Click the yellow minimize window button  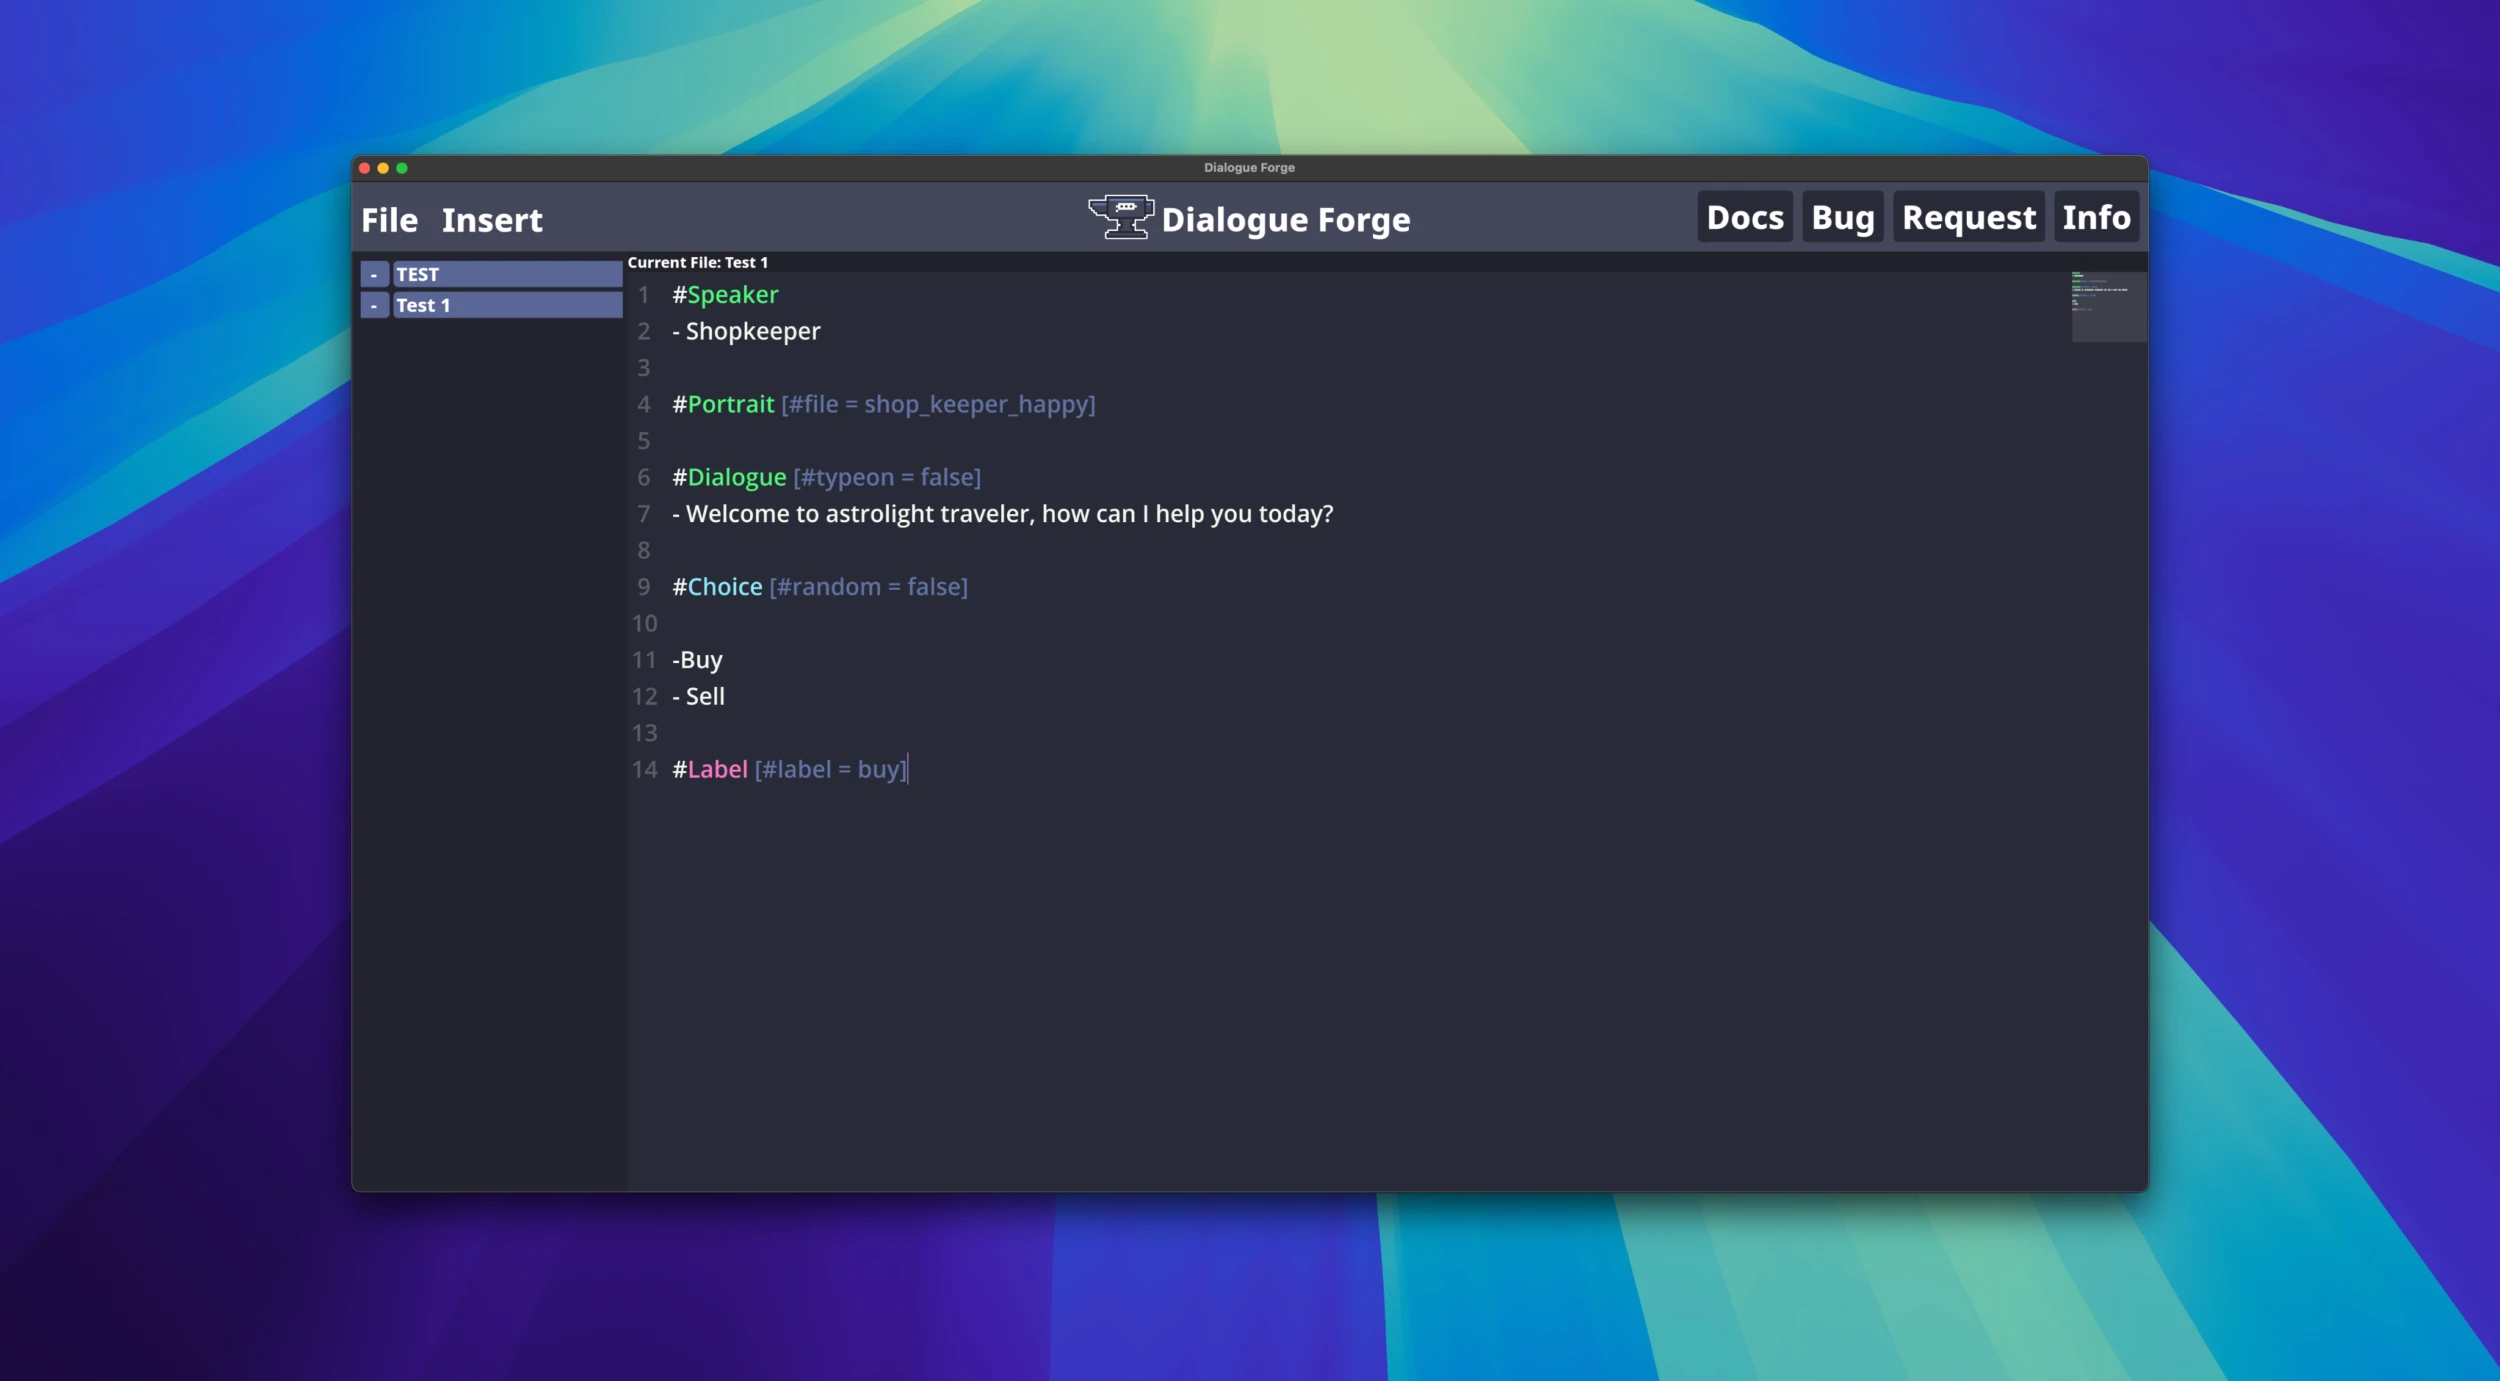[383, 168]
